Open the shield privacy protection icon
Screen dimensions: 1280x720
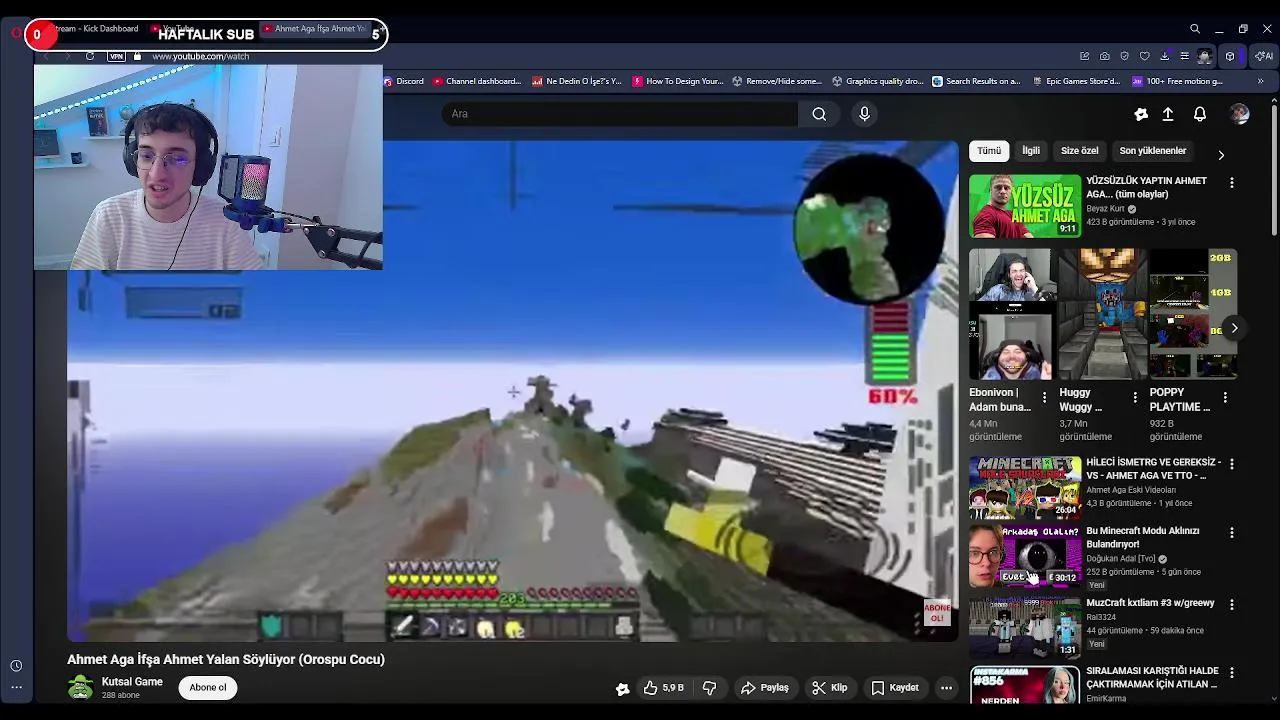click(x=1125, y=56)
